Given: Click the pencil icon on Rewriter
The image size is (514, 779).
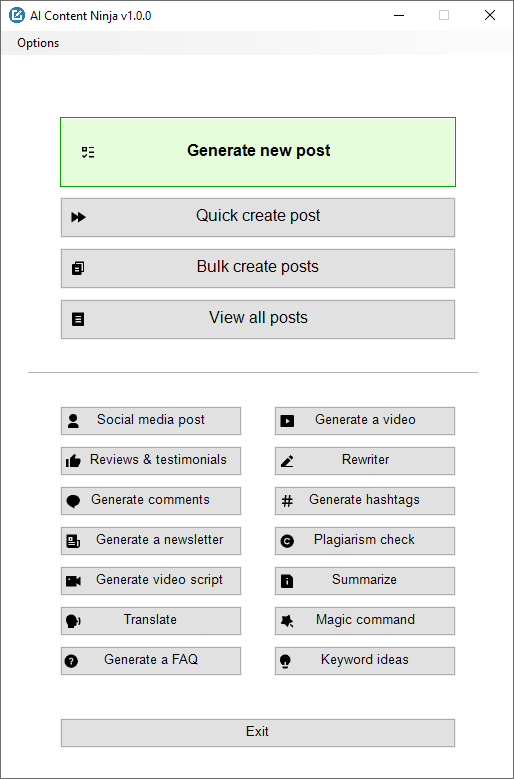Looking at the screenshot, I should click(287, 461).
